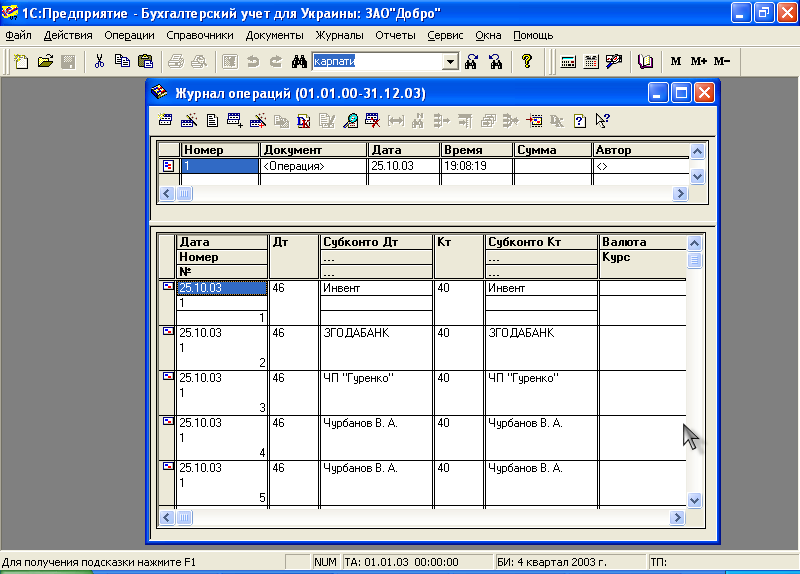The height and width of the screenshot is (574, 800).
Task: Click Инвент in the Субконто Дт column
Action: (377, 288)
